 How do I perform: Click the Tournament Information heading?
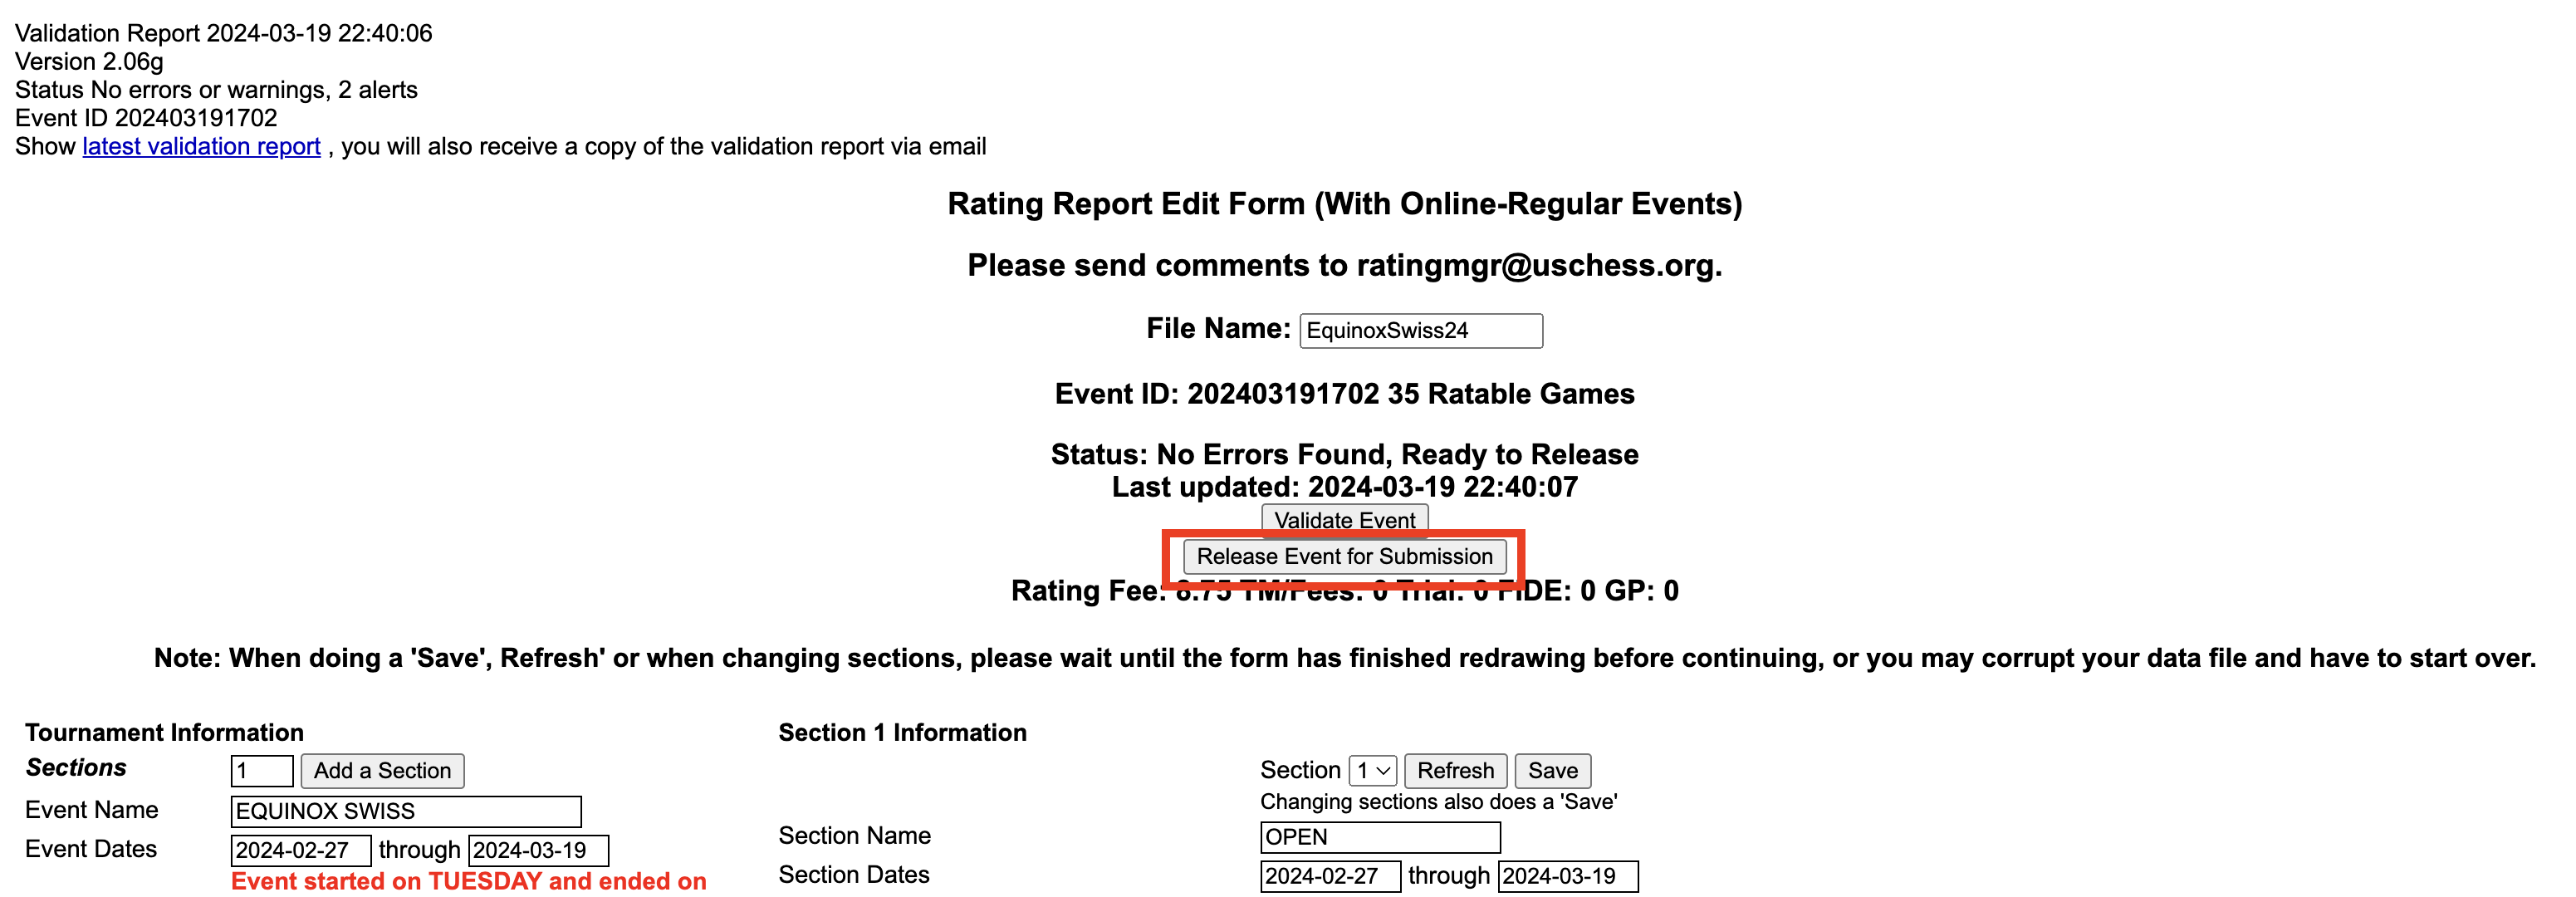point(164,733)
